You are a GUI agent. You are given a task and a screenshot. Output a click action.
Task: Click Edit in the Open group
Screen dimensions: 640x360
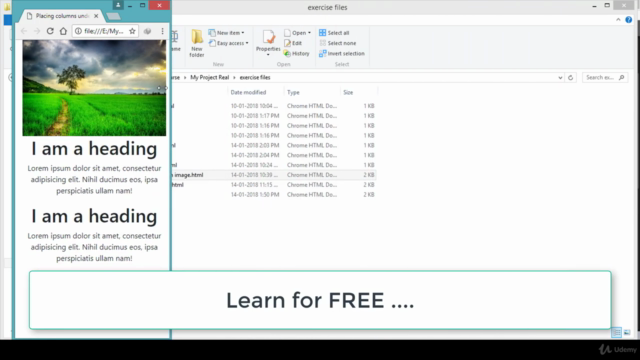coord(293,43)
